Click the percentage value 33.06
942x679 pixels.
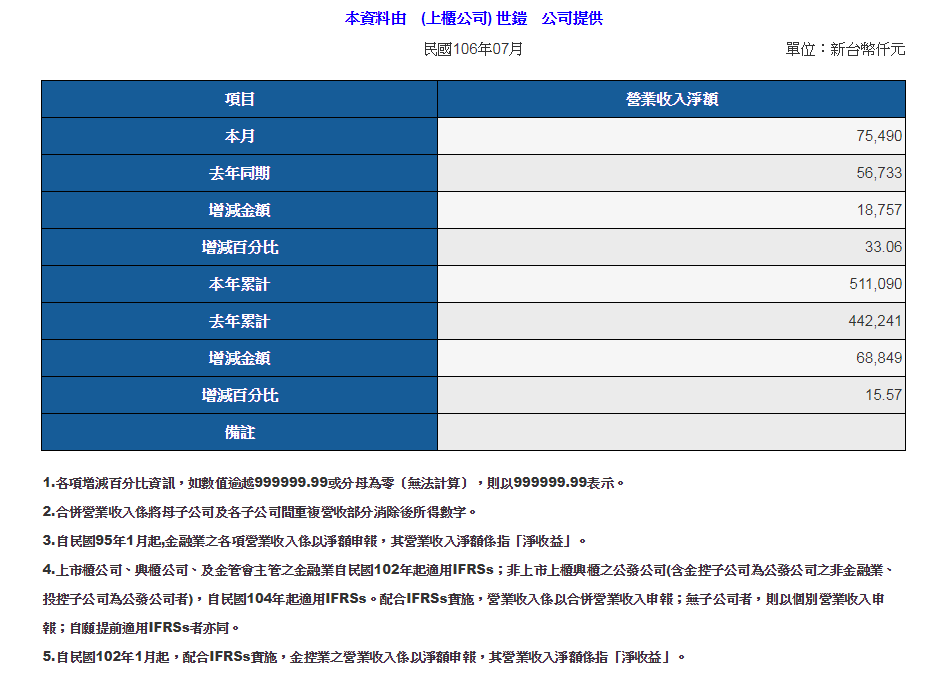click(883, 247)
